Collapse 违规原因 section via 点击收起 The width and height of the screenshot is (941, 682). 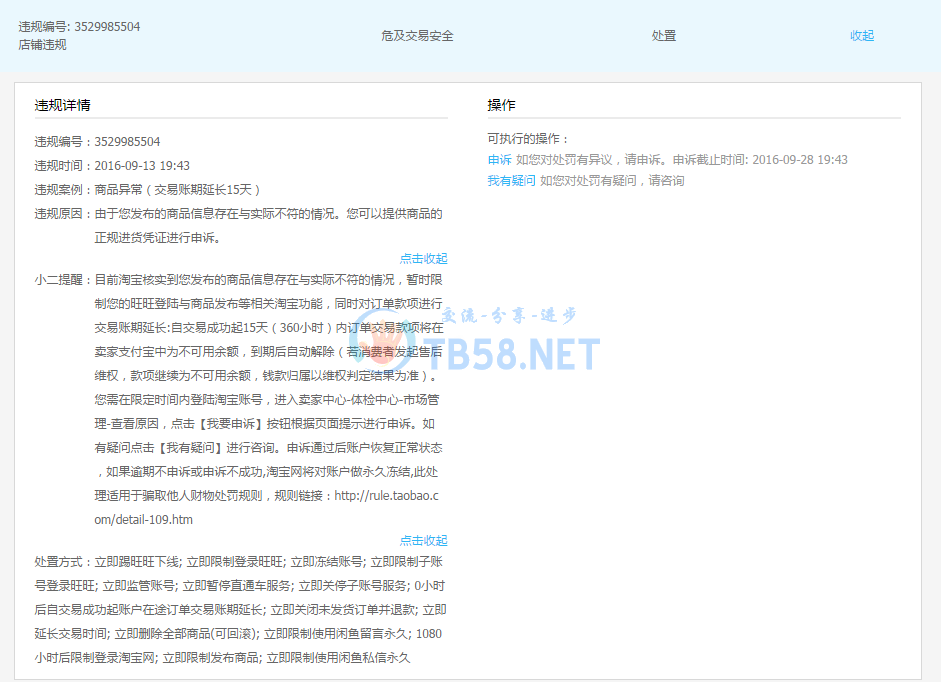[423, 258]
